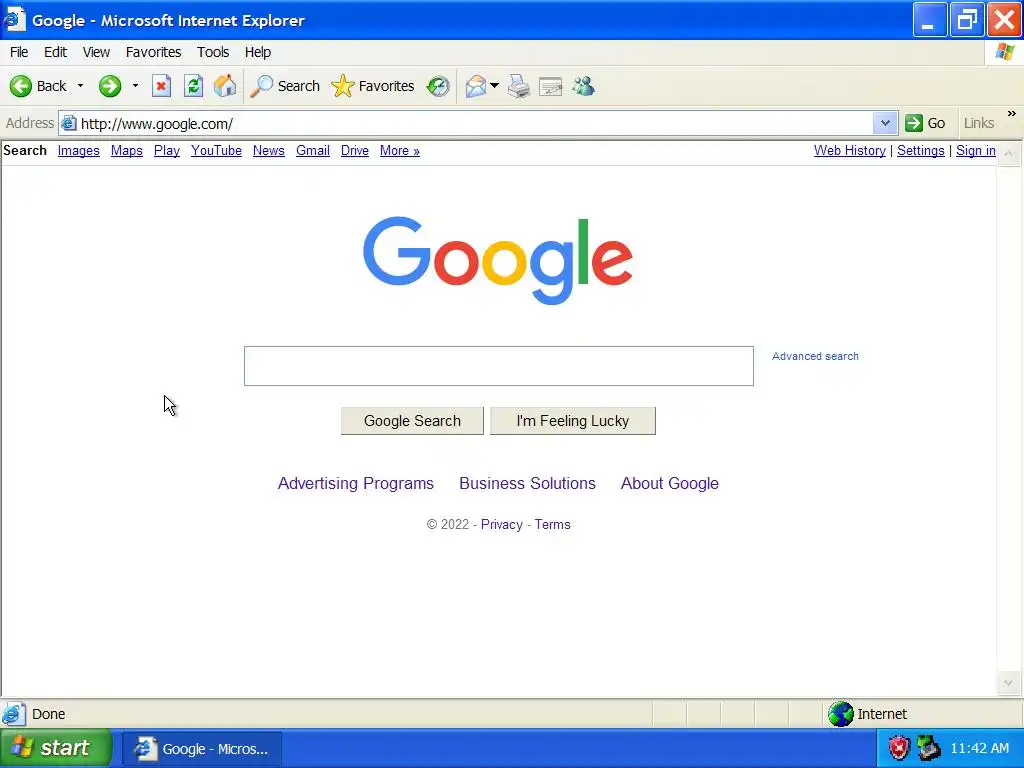This screenshot has height=768, width=1024.
Task: Open the Maps link
Action: pyautogui.click(x=127, y=151)
